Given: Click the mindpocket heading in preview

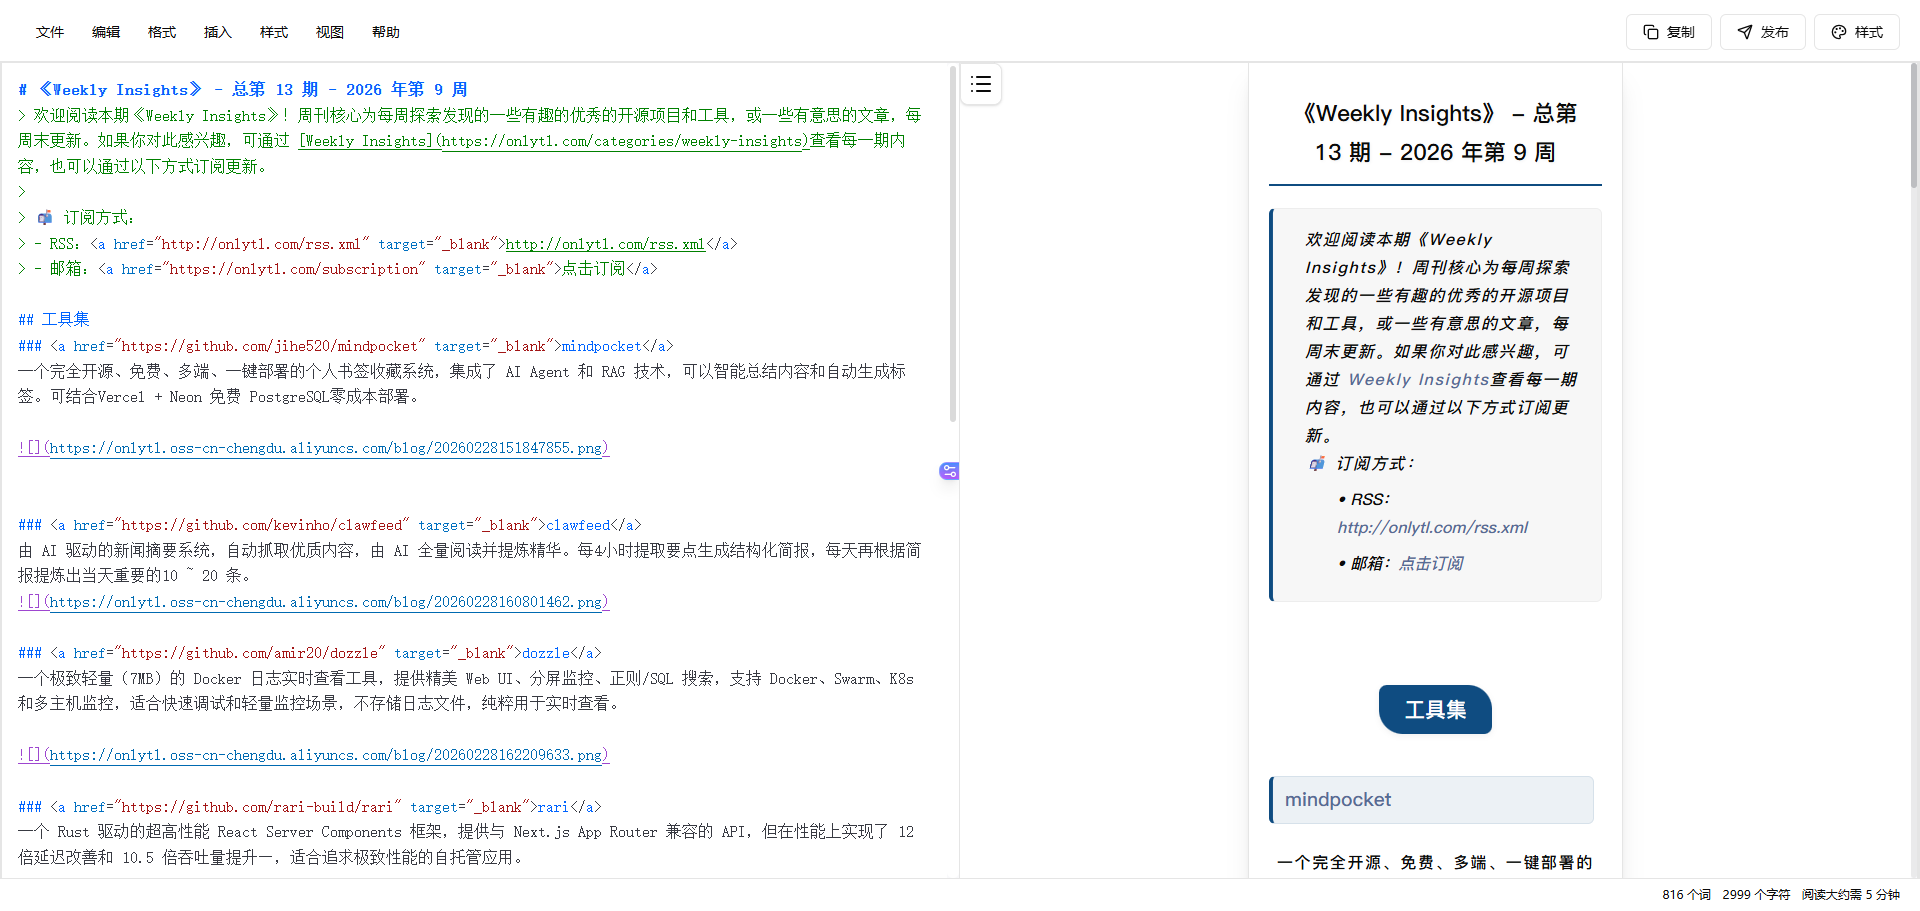Looking at the screenshot, I should click(1338, 800).
